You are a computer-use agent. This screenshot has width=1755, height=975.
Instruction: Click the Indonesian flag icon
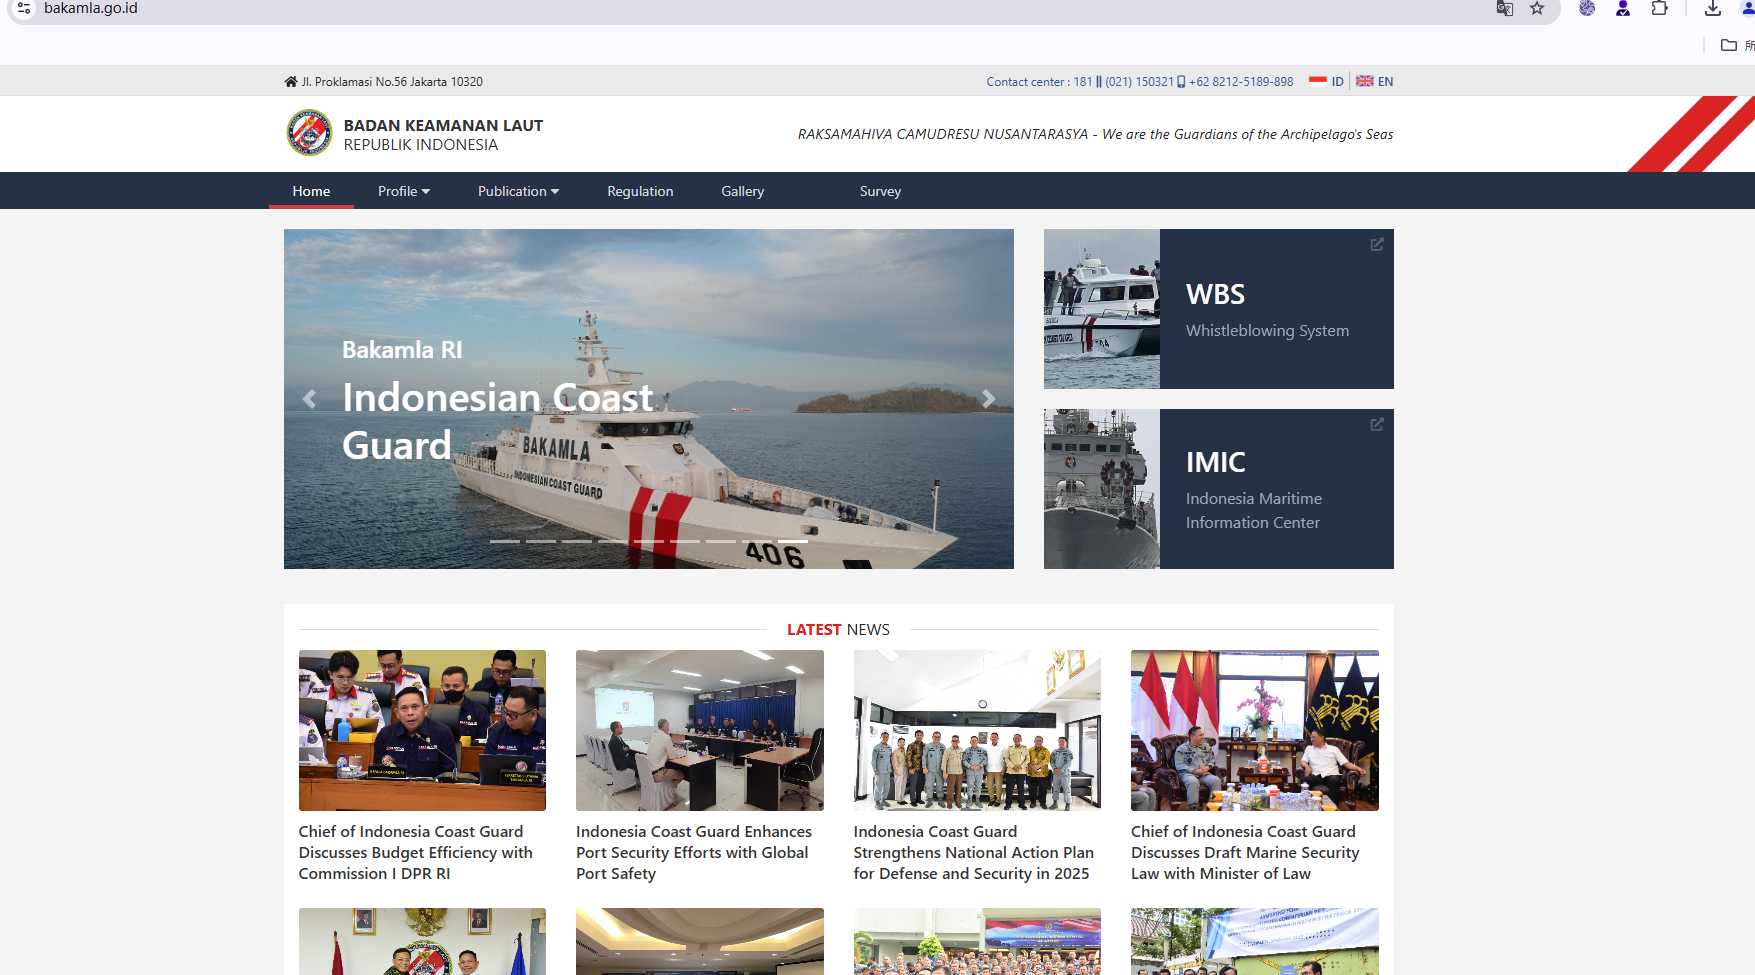[x=1318, y=81]
